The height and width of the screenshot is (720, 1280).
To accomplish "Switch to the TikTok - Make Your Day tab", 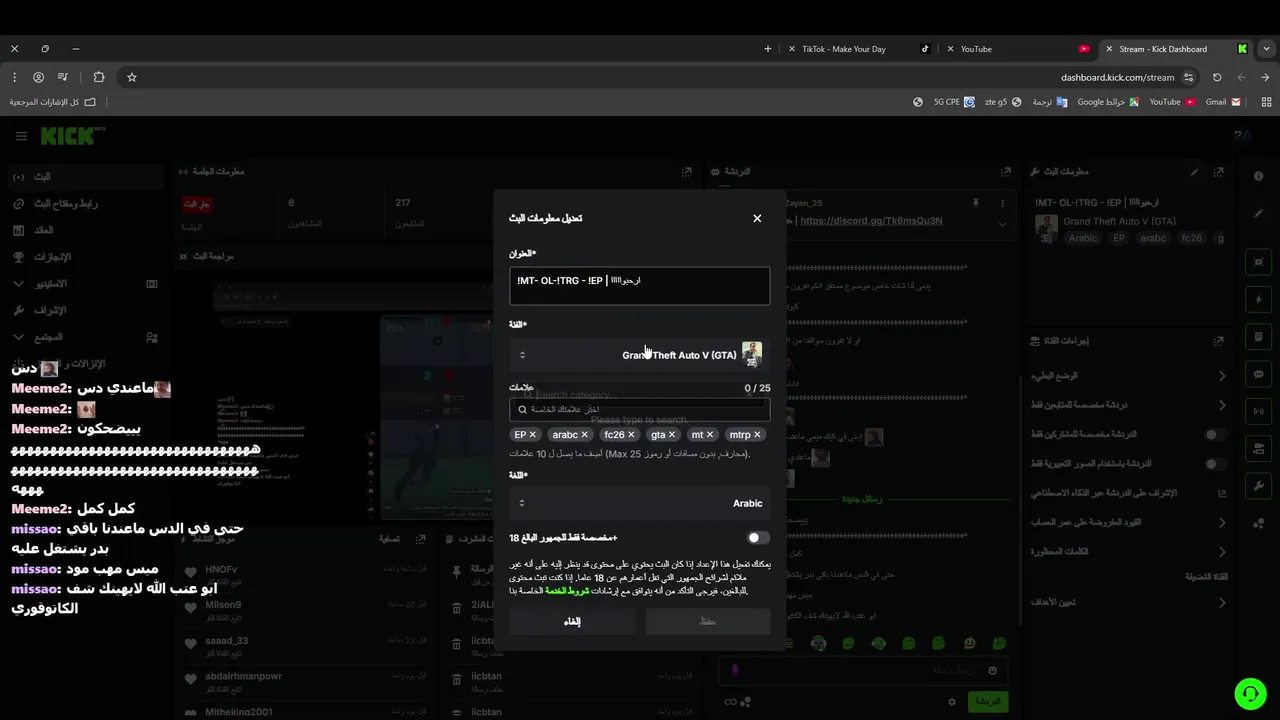I will tap(859, 49).
